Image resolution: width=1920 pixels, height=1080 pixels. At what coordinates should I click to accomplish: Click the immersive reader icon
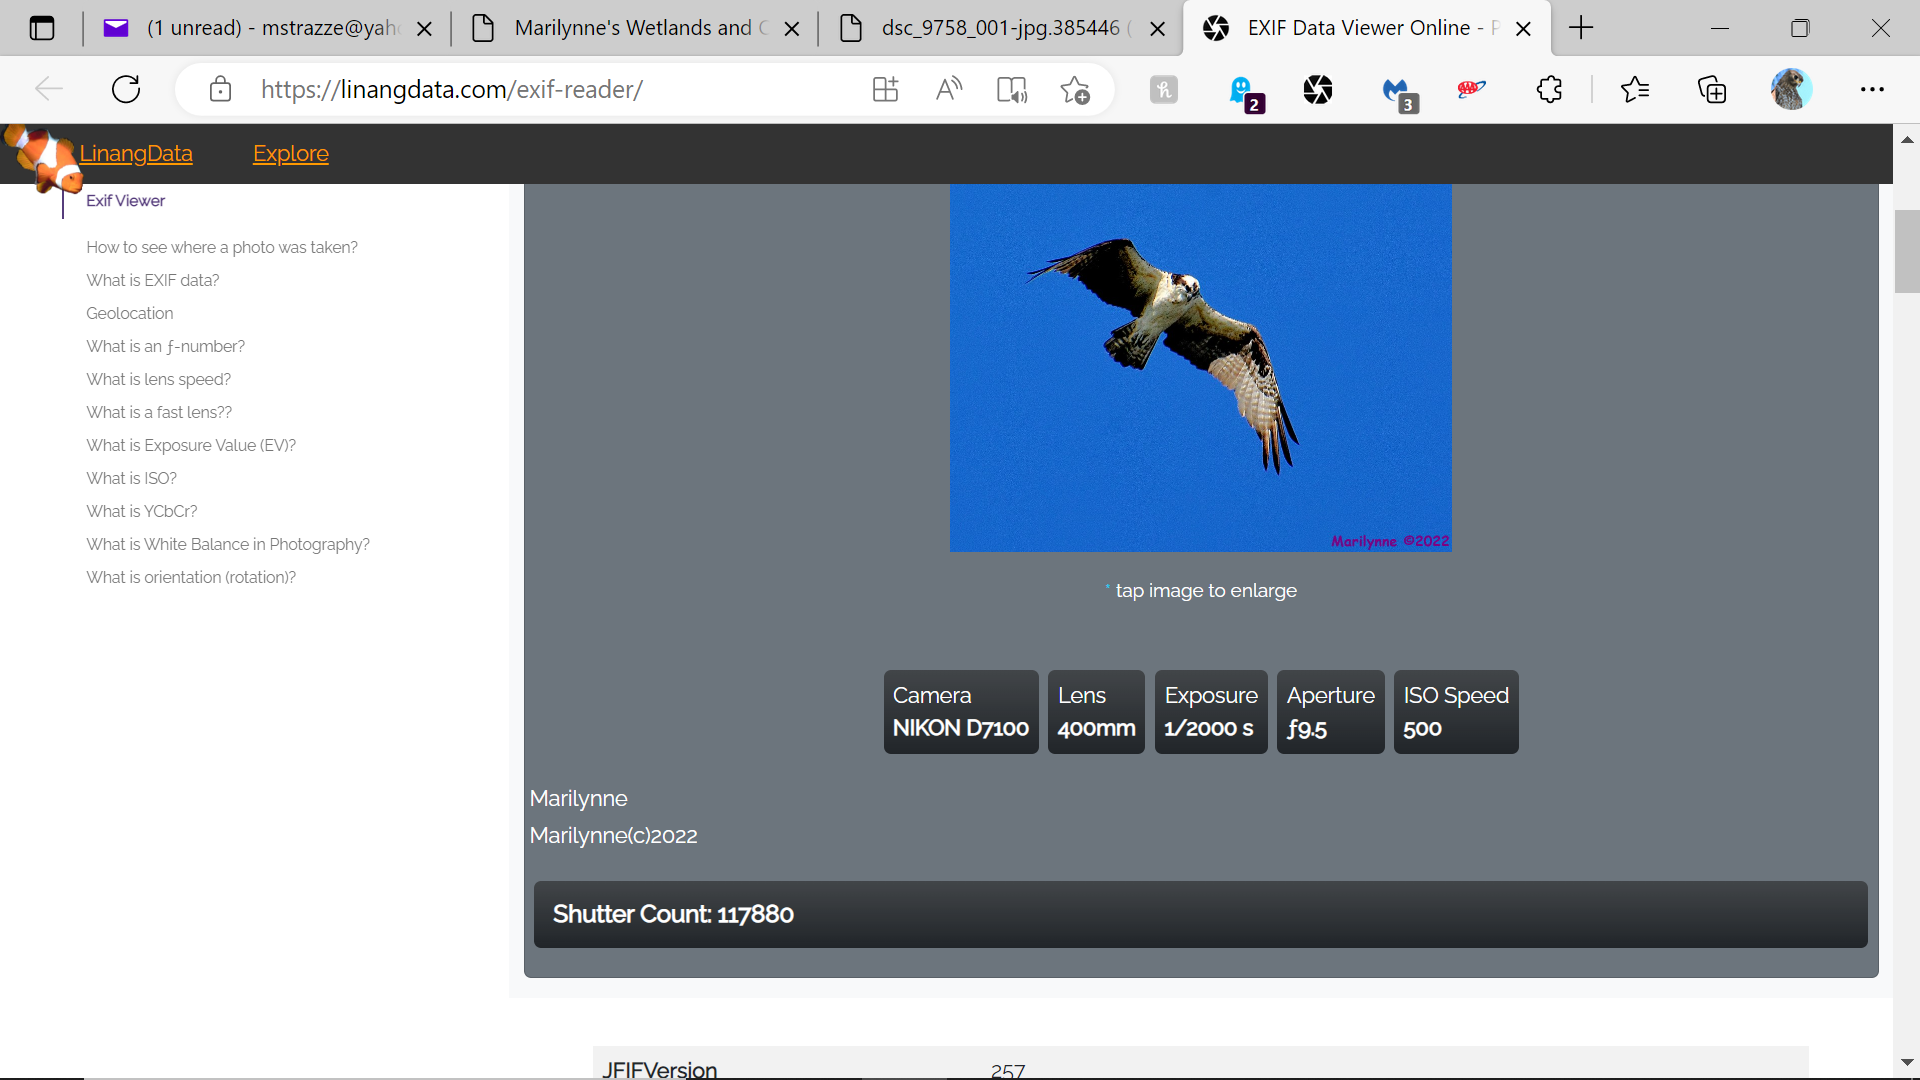coord(1011,89)
